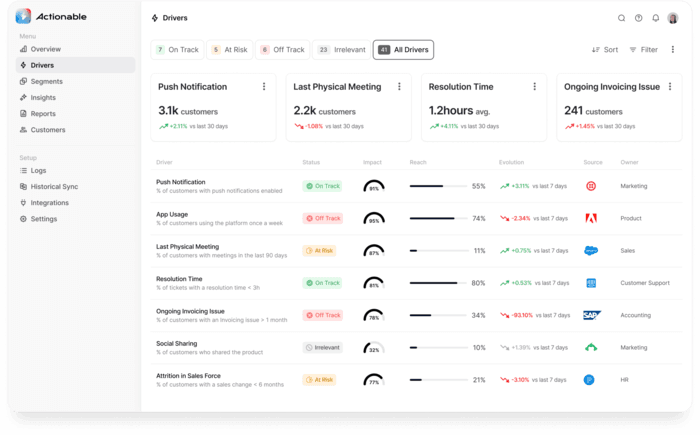This screenshot has height=435, width=700.
Task: Switch to the On Track tab
Action: coord(177,50)
